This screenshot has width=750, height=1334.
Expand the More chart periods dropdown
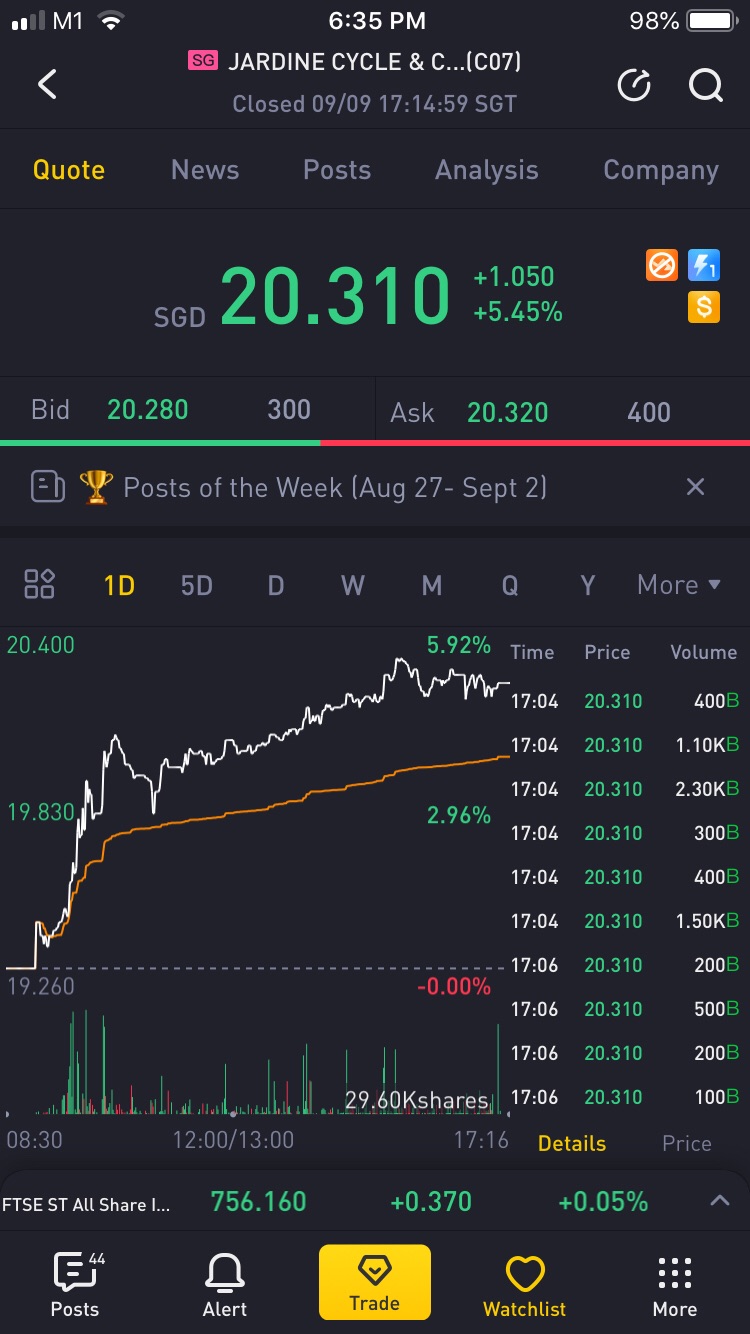click(x=679, y=585)
